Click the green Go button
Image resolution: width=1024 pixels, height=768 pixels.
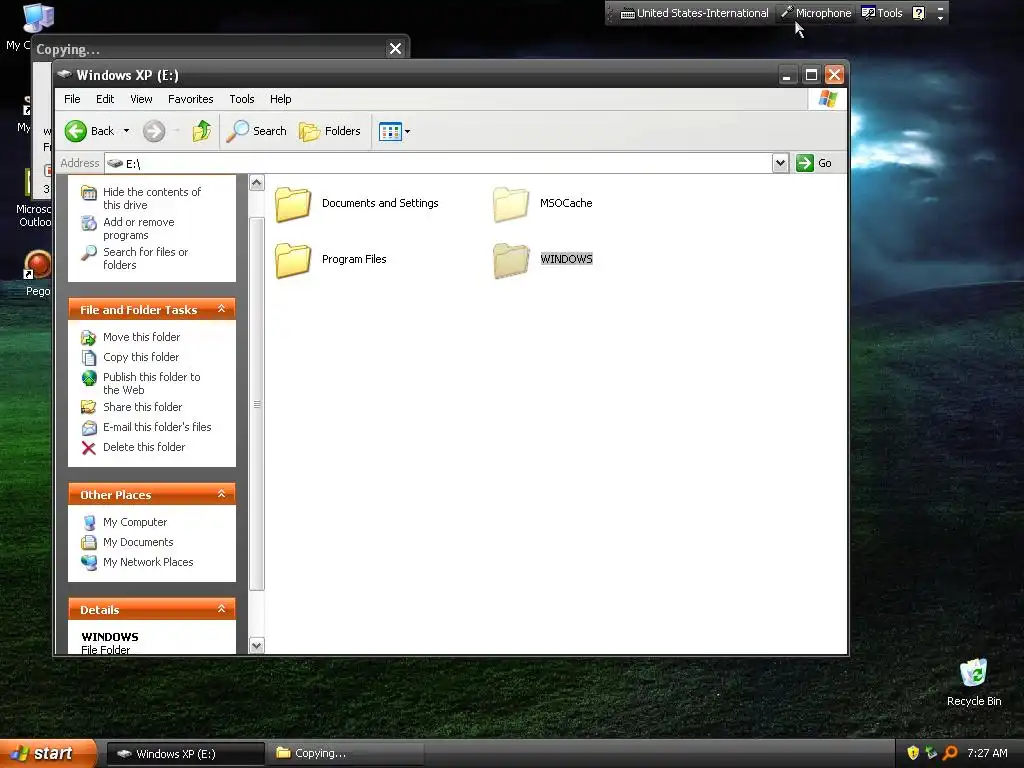pos(814,163)
